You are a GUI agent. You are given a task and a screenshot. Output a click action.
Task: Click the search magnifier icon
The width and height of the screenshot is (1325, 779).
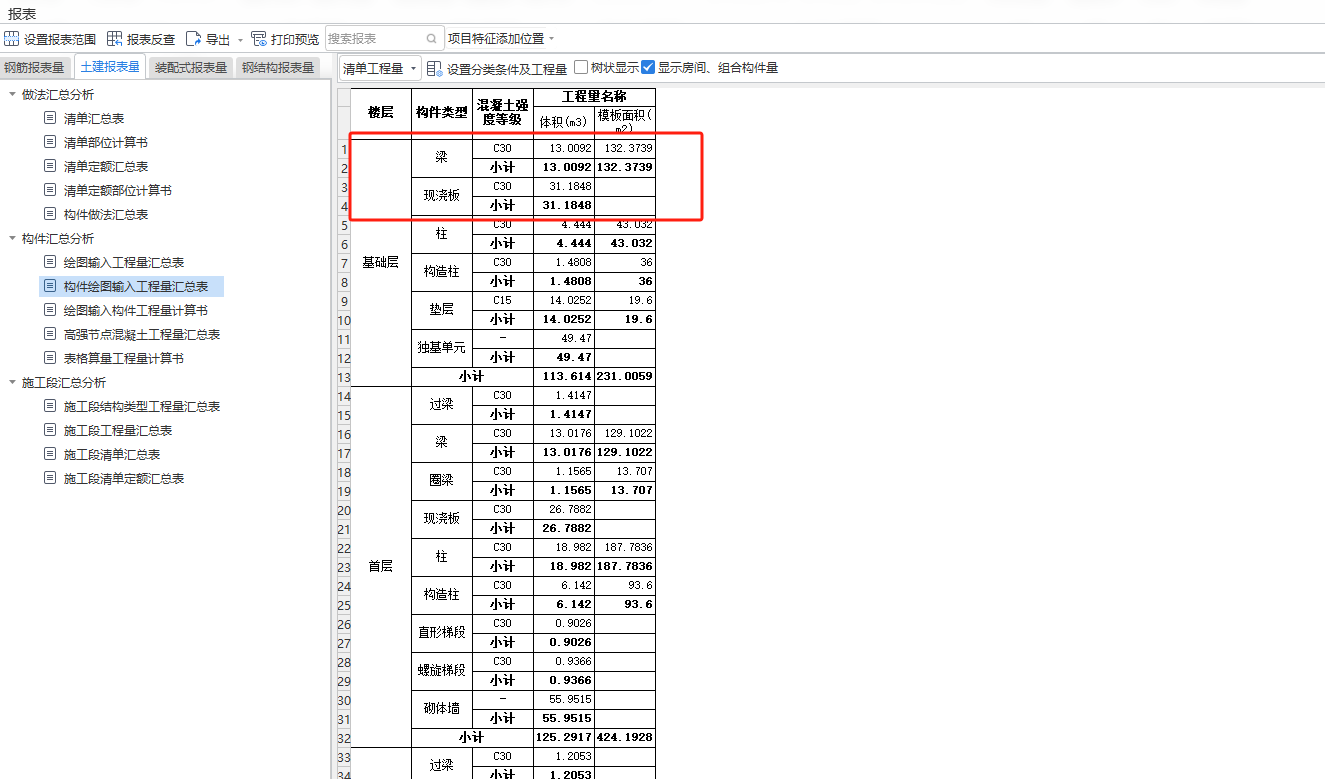tap(433, 39)
